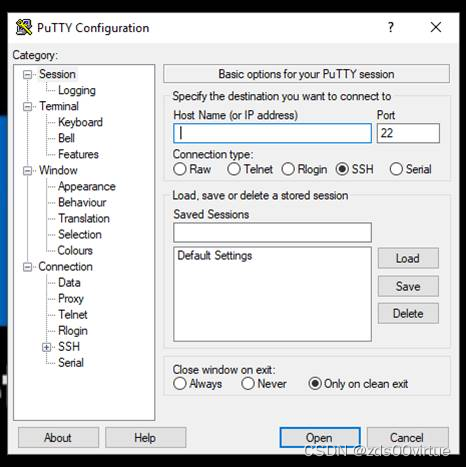Open the Translation settings category

84,218
